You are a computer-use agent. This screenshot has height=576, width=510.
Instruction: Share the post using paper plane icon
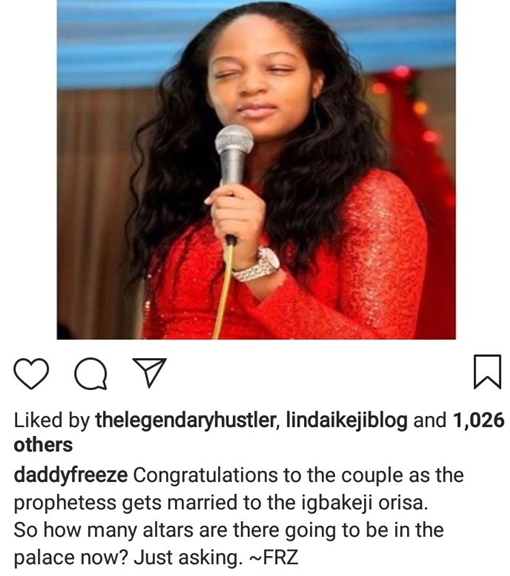(x=149, y=372)
